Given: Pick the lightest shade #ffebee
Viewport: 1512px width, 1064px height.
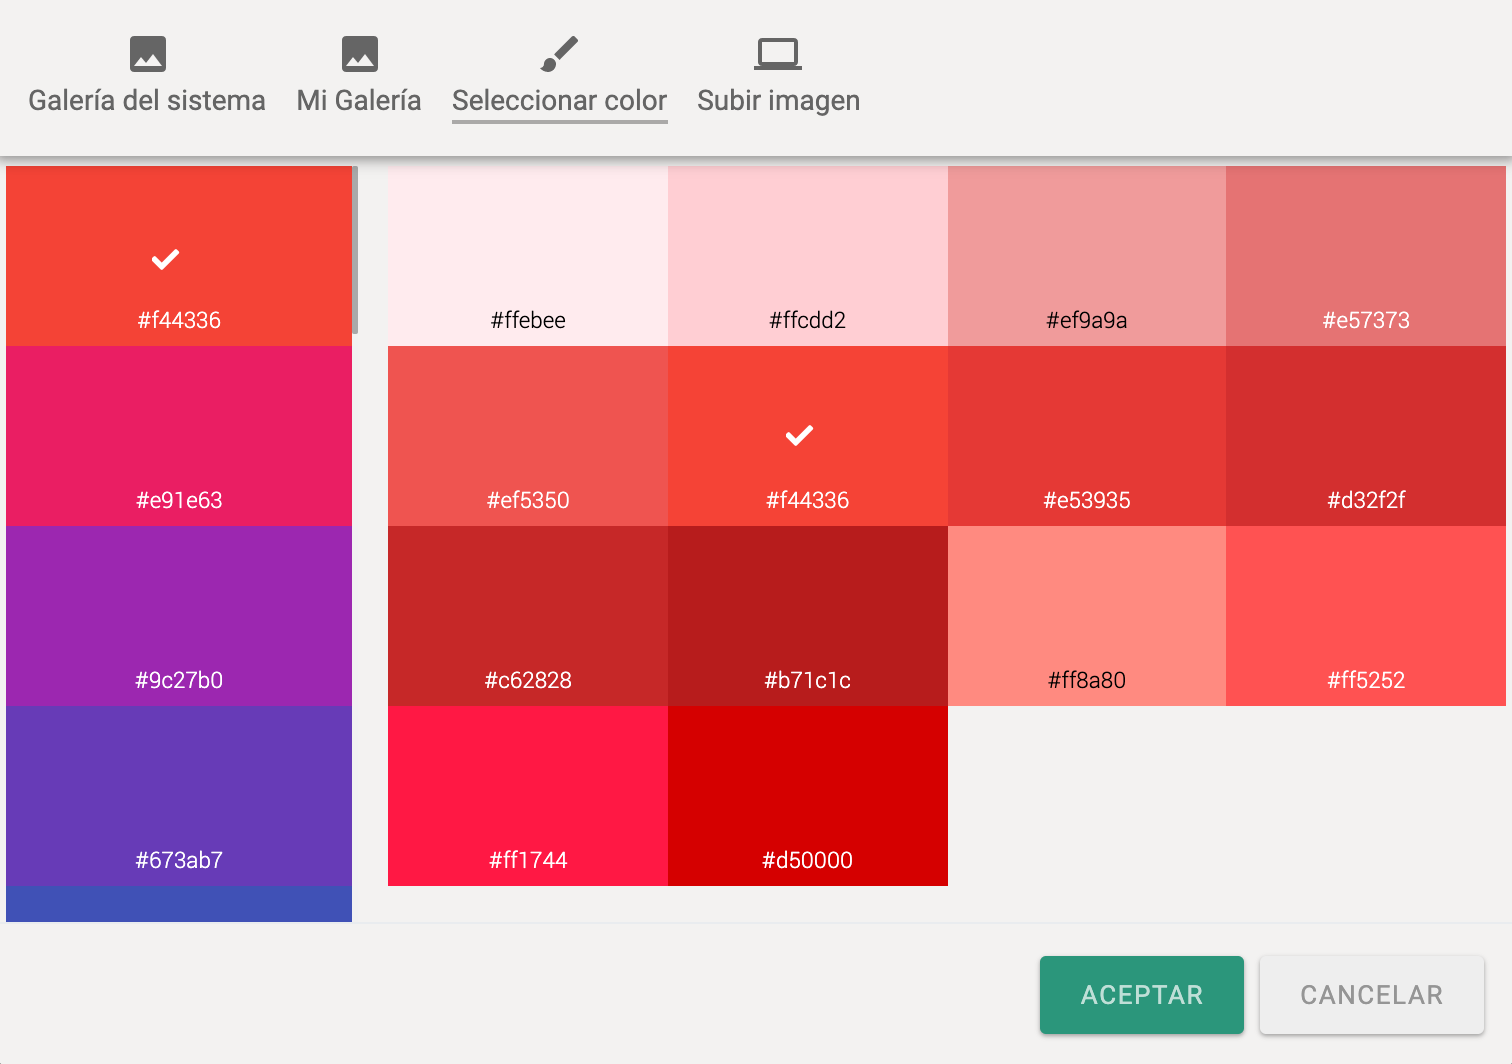Looking at the screenshot, I should point(528,256).
